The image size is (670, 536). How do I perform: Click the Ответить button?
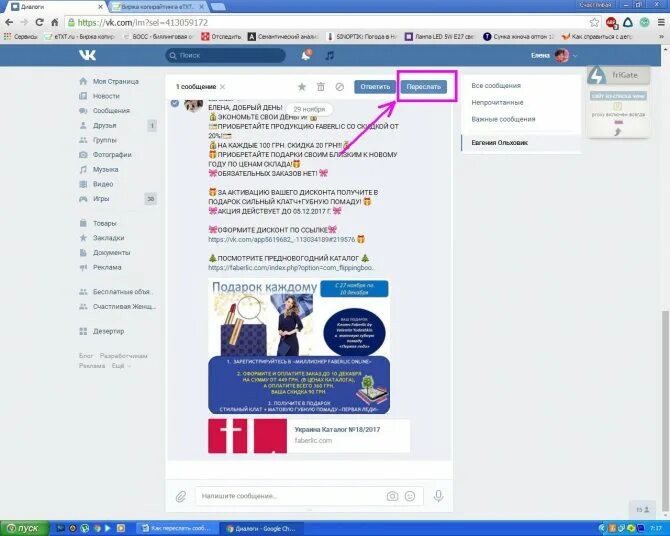(375, 87)
